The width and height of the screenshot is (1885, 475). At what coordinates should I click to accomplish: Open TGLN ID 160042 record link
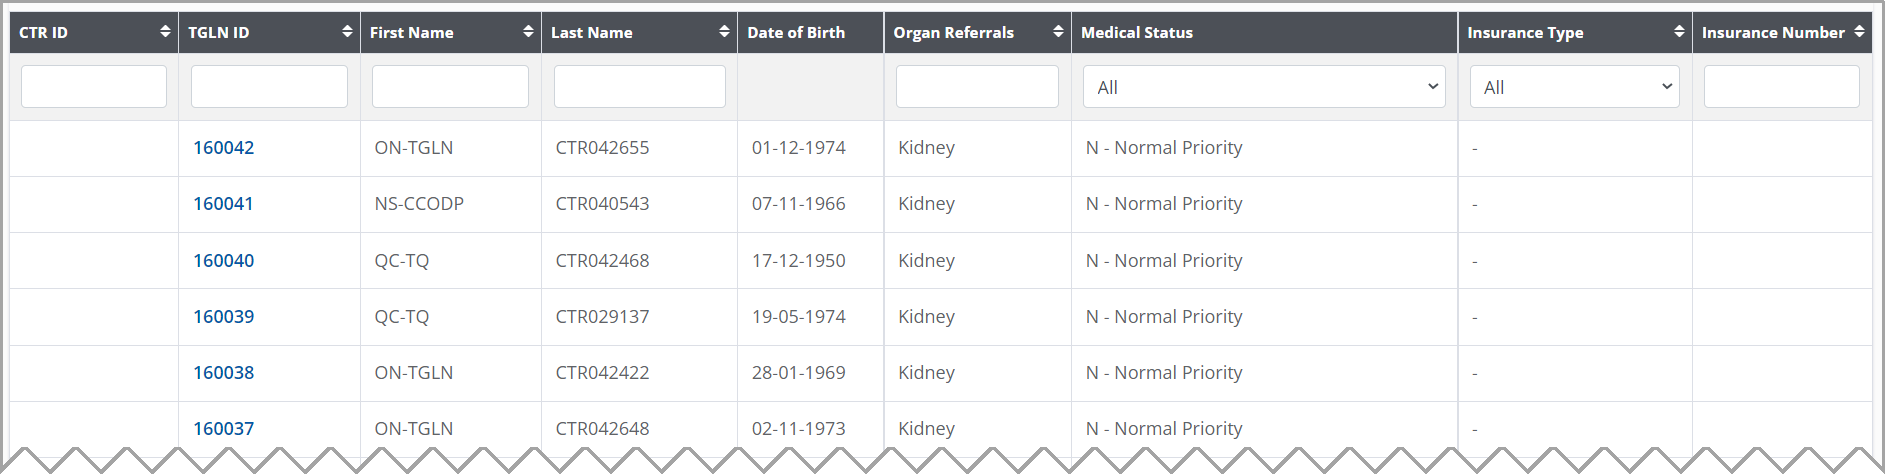pyautogui.click(x=224, y=148)
